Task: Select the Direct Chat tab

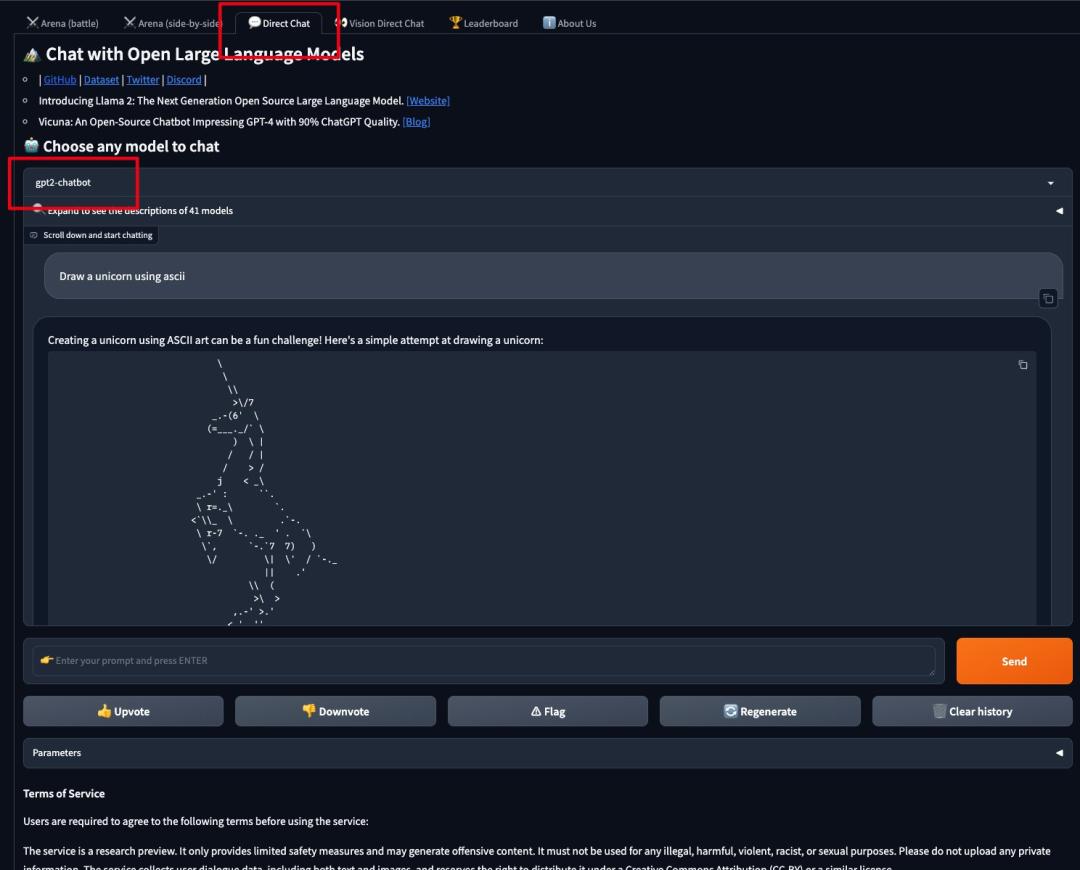Action: (x=279, y=23)
